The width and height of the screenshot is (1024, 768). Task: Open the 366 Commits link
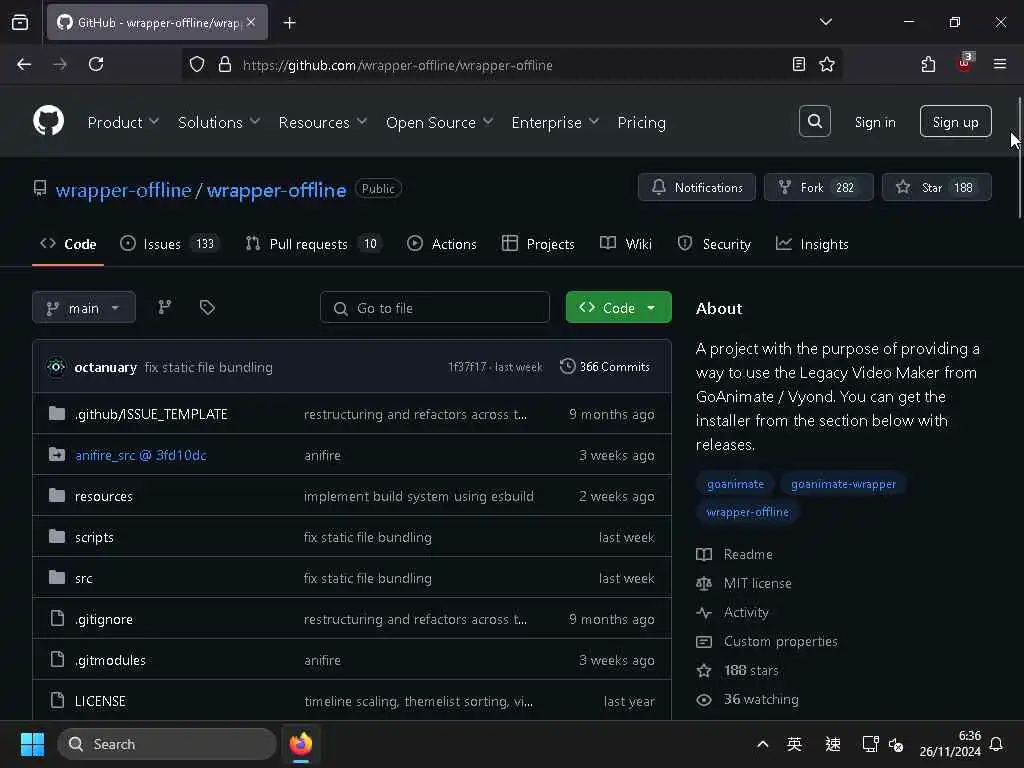(x=605, y=367)
